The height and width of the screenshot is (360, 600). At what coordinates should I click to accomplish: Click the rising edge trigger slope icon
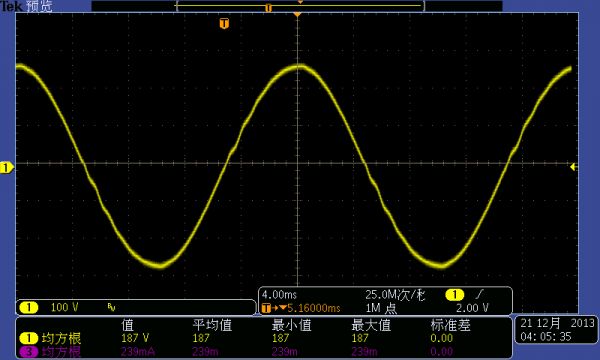click(479, 294)
